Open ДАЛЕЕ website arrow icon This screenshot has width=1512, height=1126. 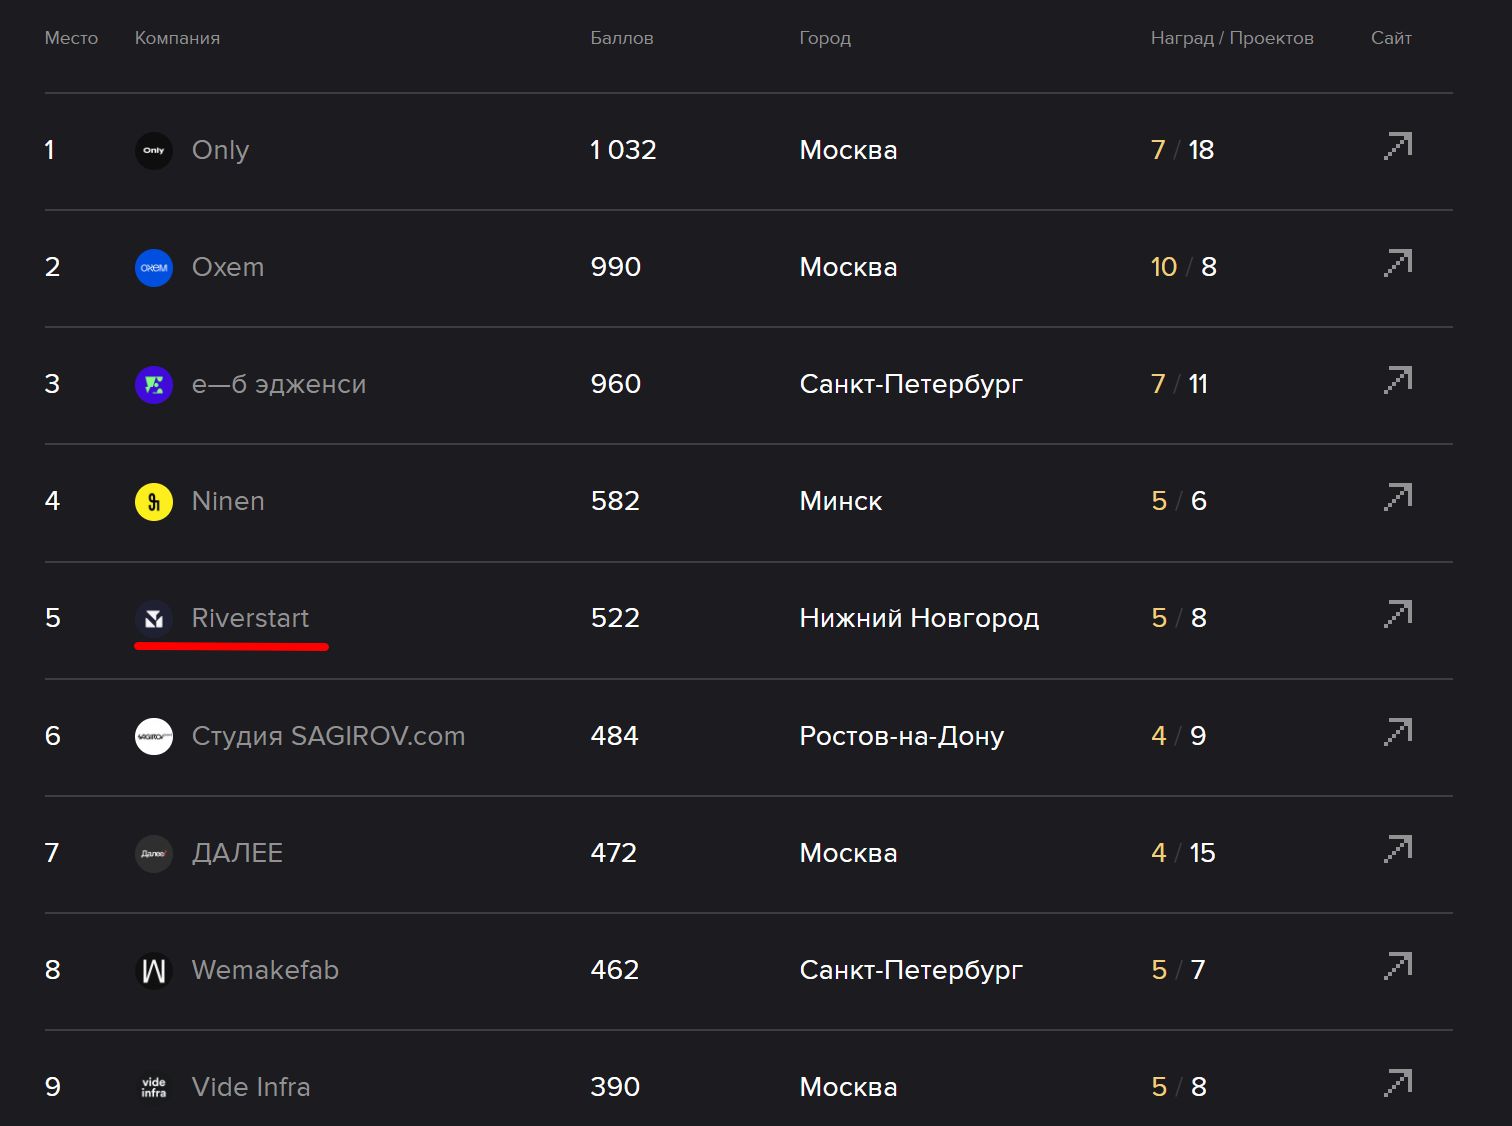(x=1398, y=849)
